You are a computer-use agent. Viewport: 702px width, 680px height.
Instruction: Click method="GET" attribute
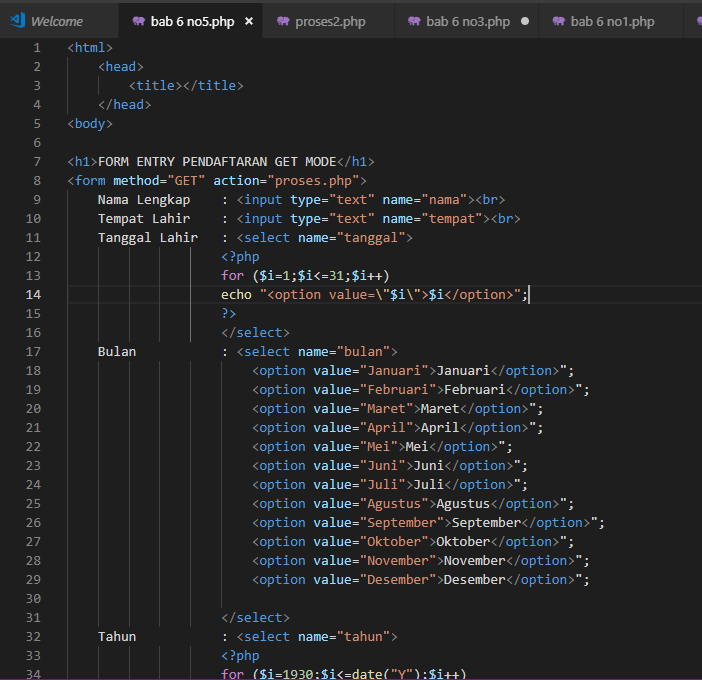[159, 181]
